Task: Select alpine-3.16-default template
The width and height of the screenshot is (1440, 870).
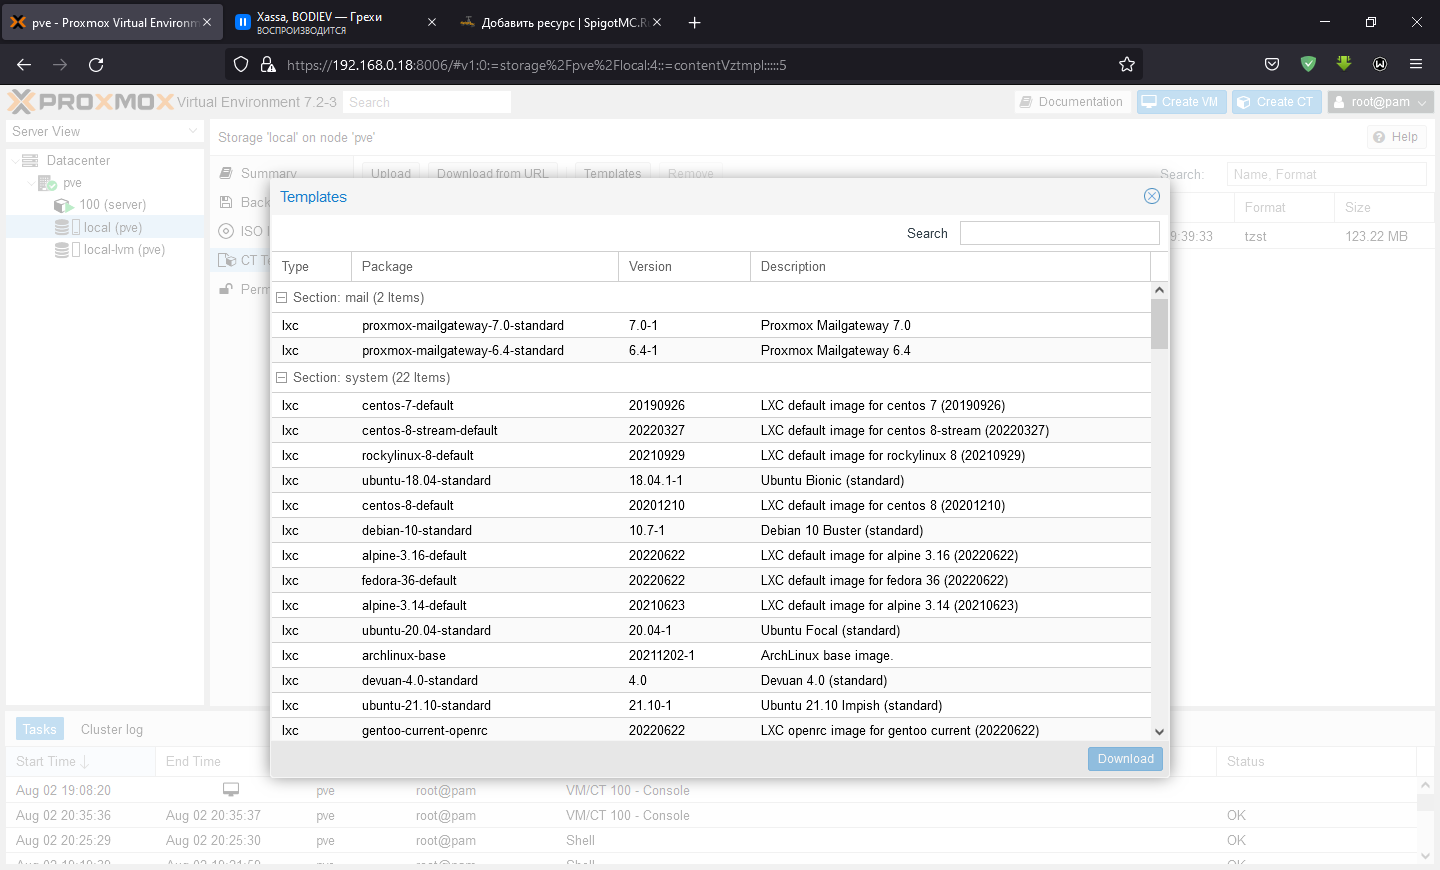Action: coord(711,555)
